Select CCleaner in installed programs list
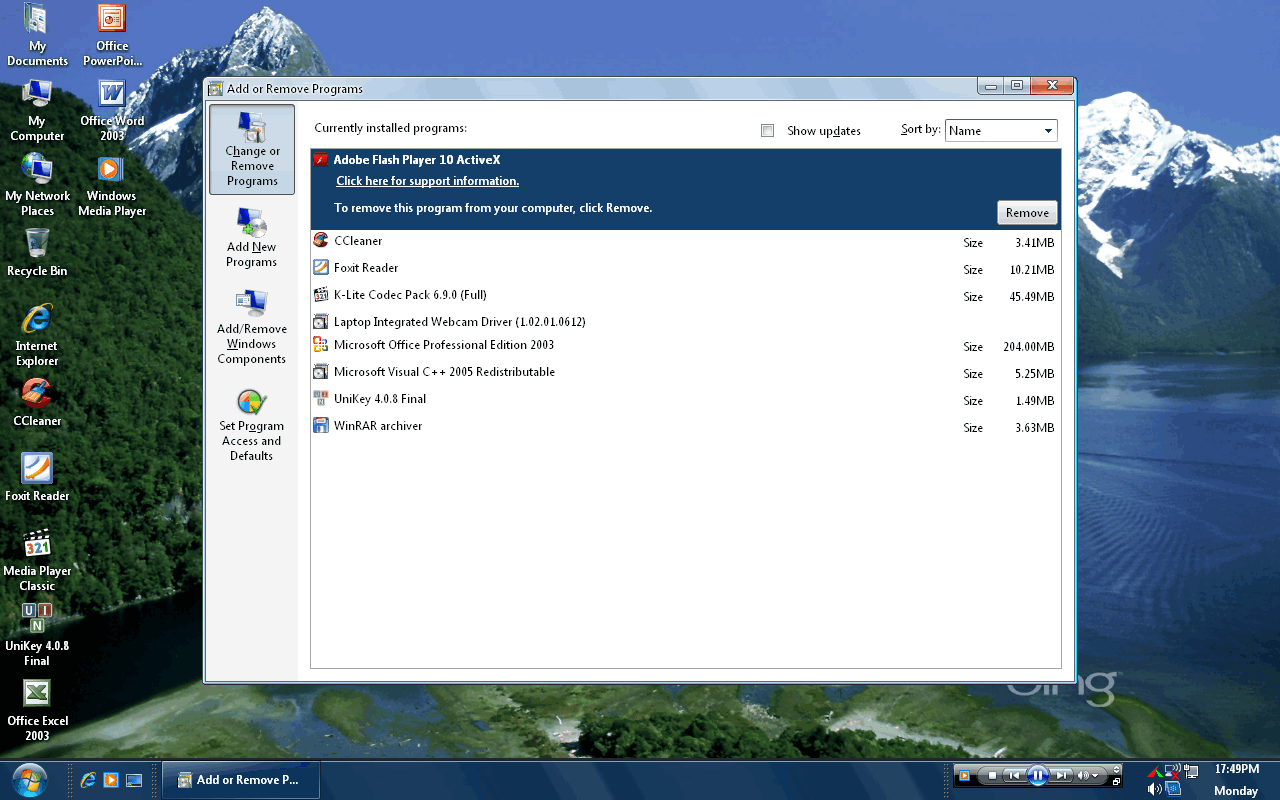This screenshot has width=1280, height=800. [x=686, y=241]
